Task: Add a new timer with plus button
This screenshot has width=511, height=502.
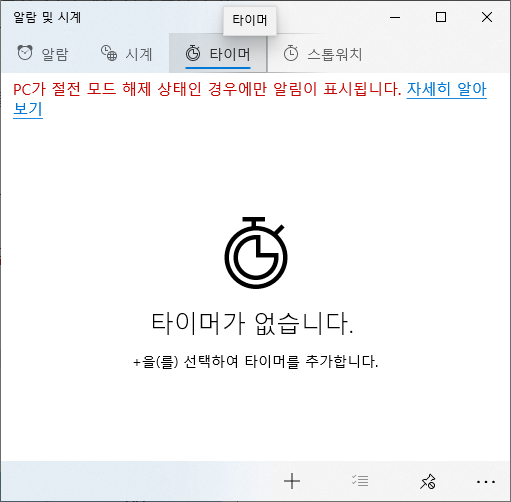Action: click(x=292, y=481)
